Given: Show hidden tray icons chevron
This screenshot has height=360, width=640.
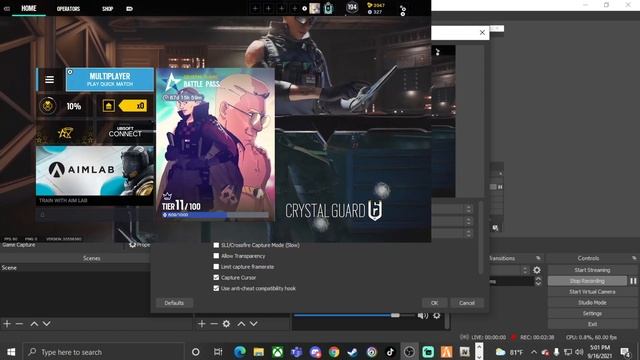Looking at the screenshot, I should (534, 352).
